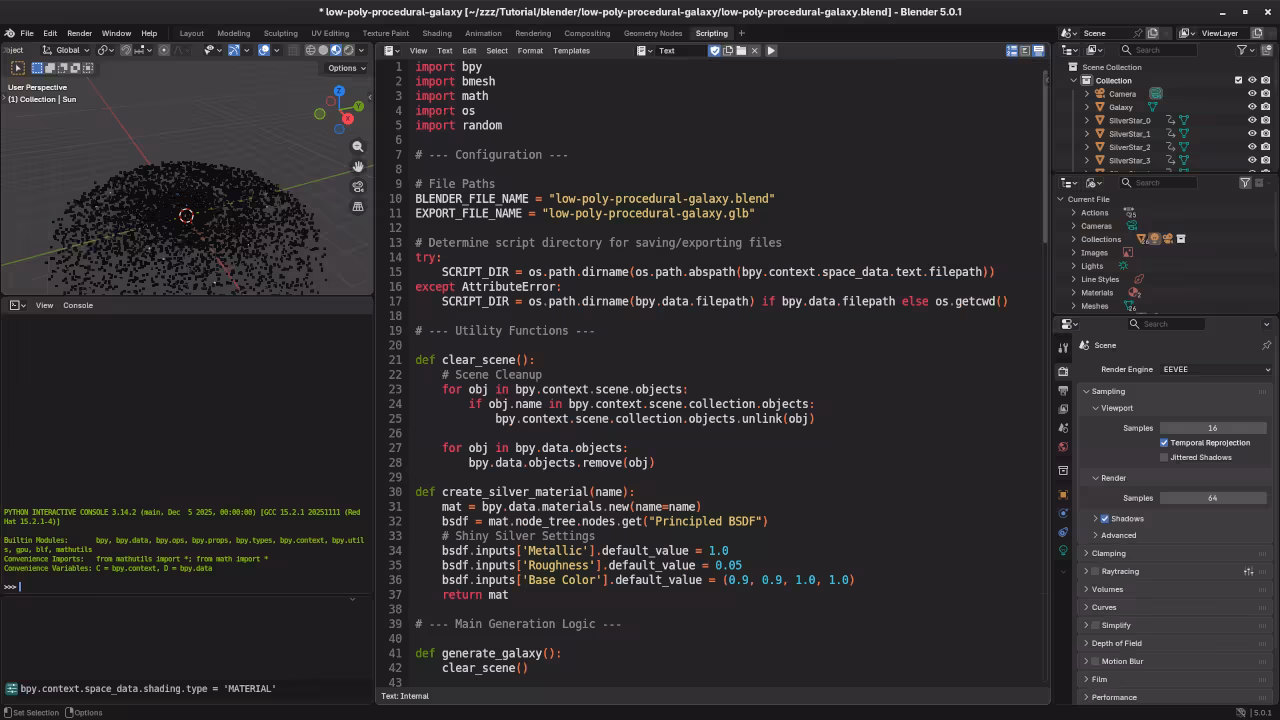Adjust the viewport Samples value field
Screen dimensions: 1280x720
[x=1213, y=428]
